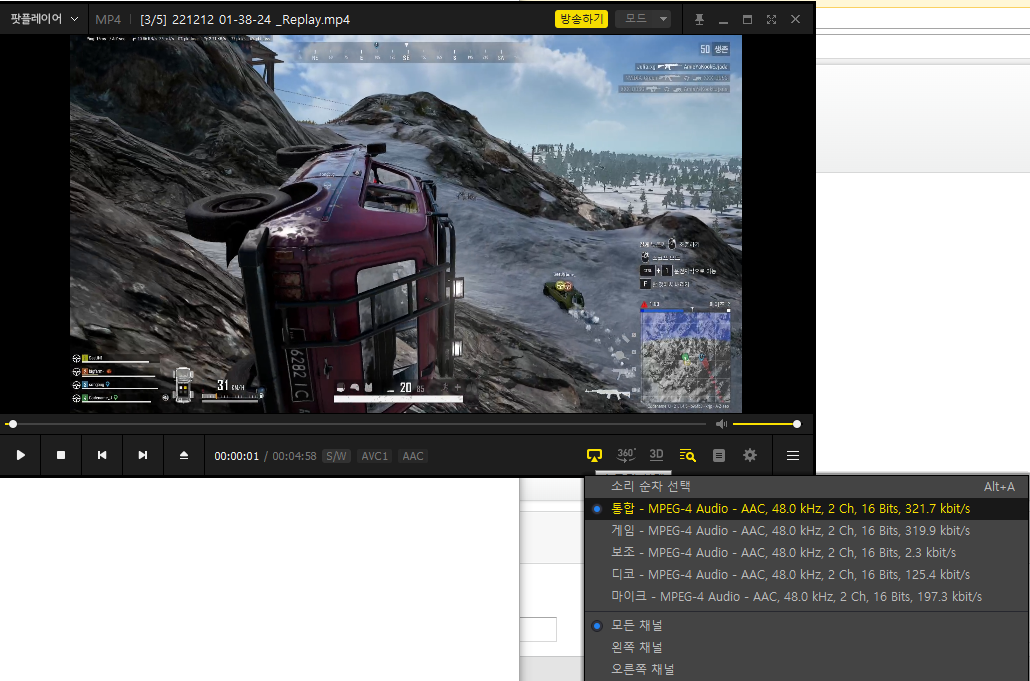The image size is (1030, 681).
Task: Play the video
Action: tap(20, 455)
